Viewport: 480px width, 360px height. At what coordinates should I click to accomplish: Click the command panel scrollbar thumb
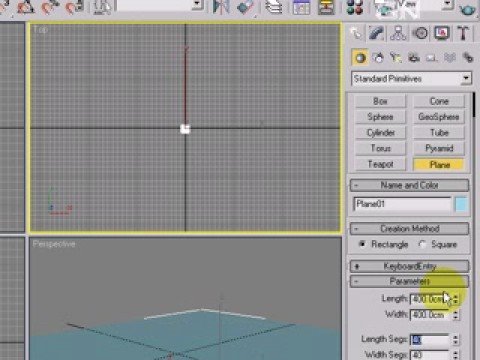[x=474, y=105]
